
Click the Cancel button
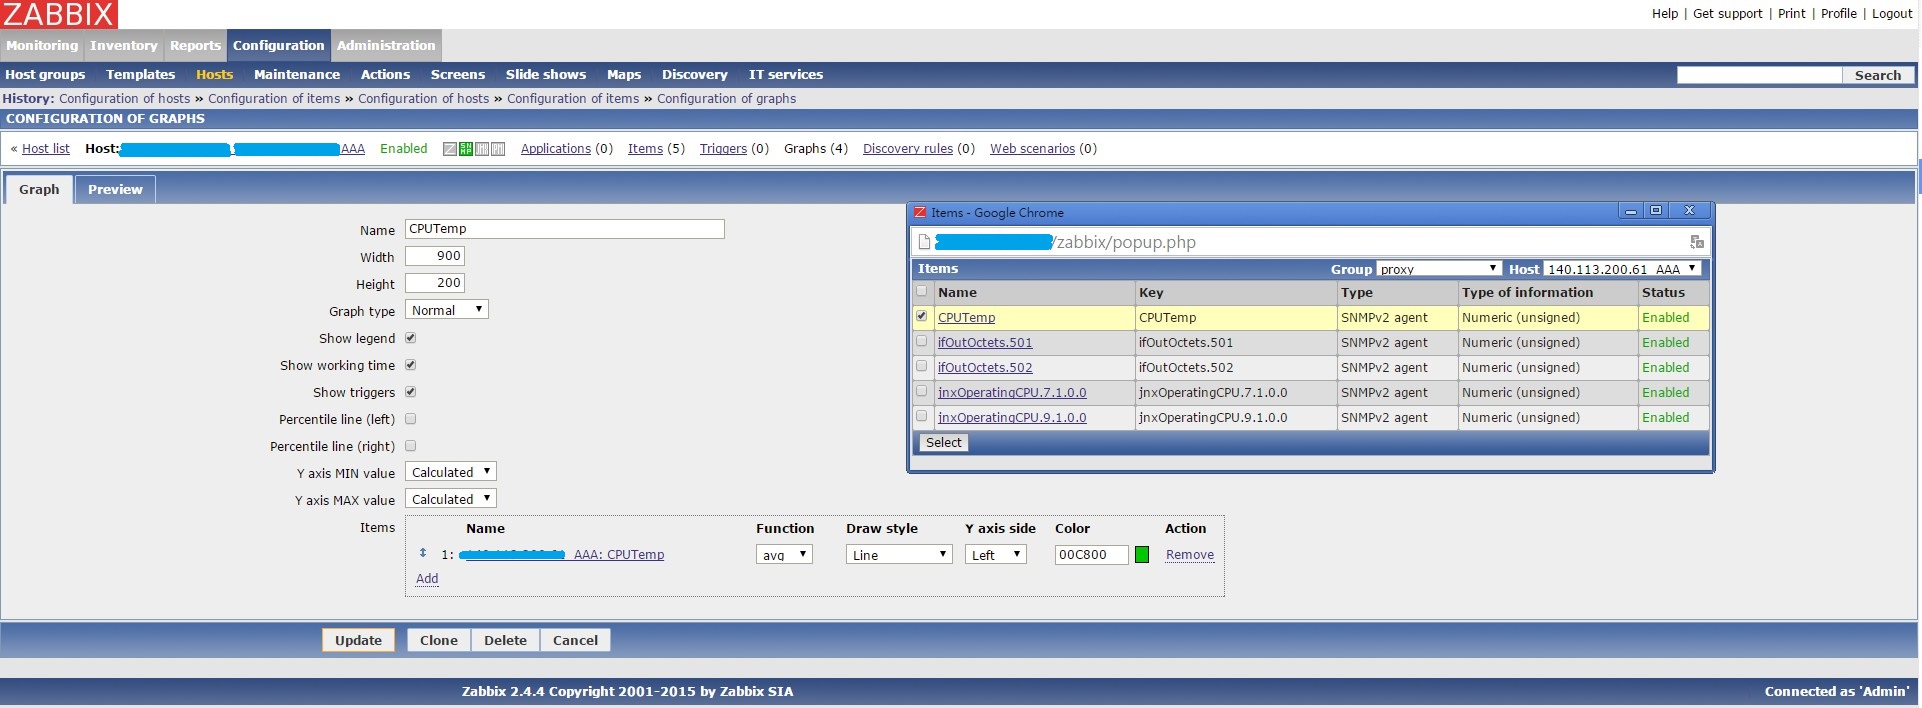[575, 641]
